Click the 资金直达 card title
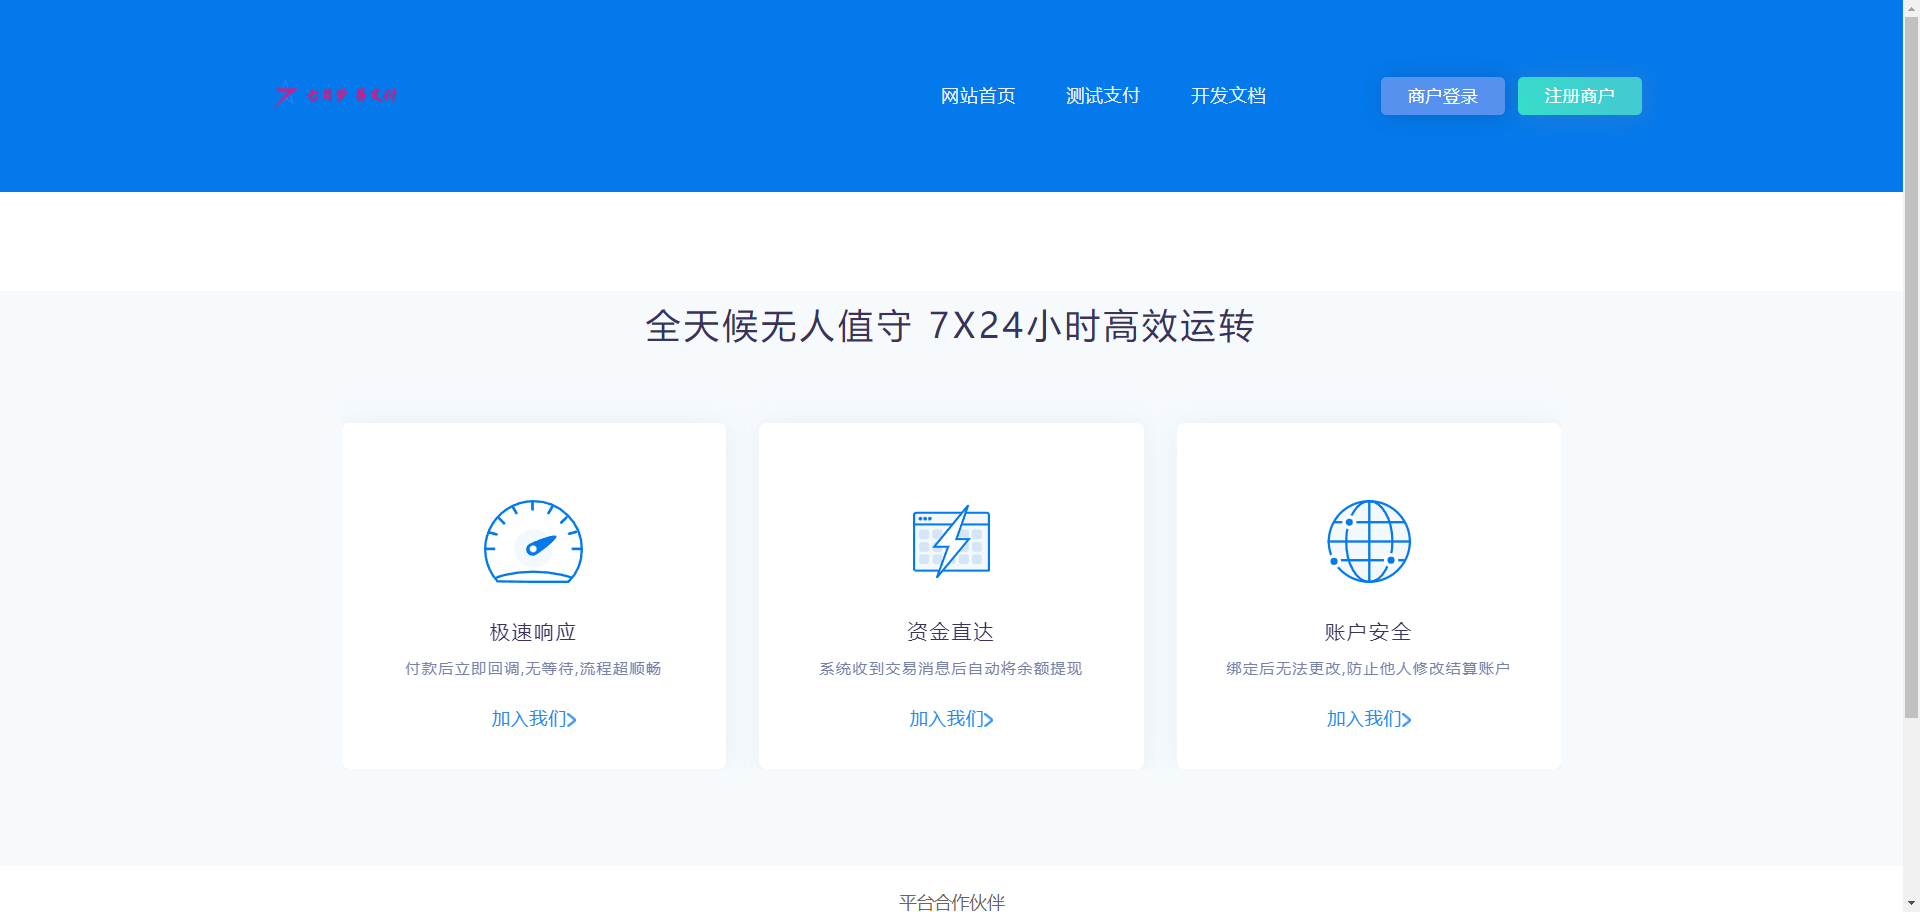 951,632
